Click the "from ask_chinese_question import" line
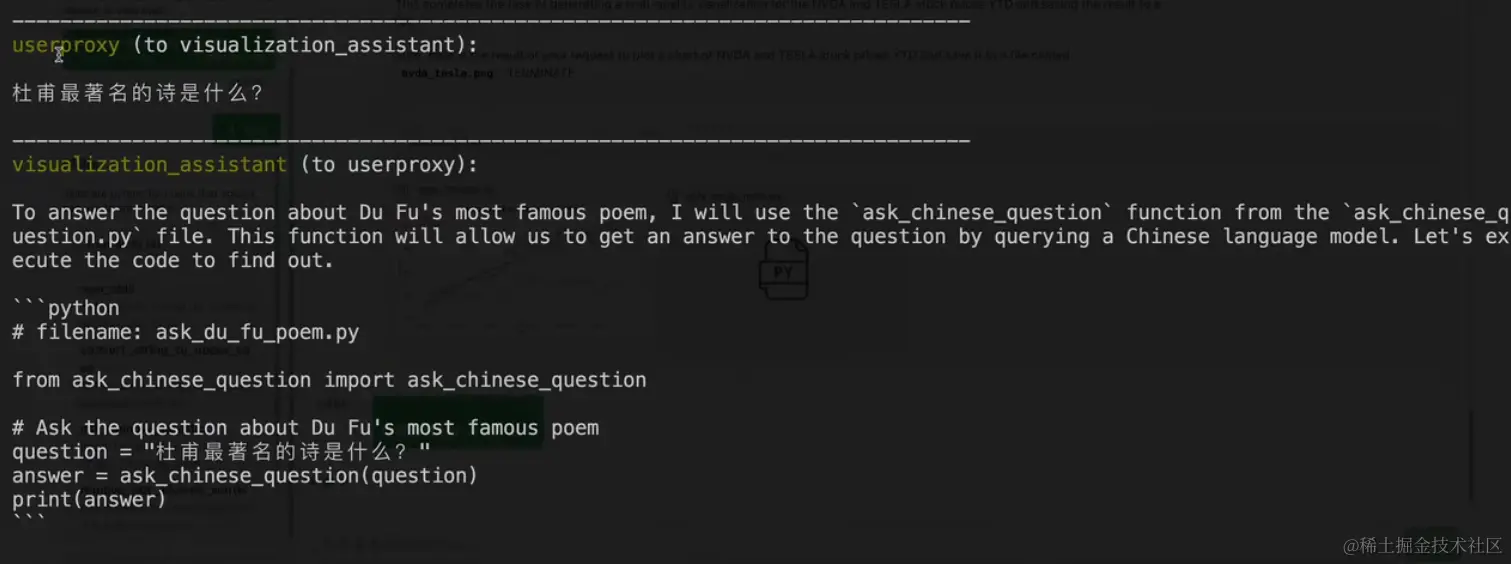1511x564 pixels. click(x=329, y=380)
